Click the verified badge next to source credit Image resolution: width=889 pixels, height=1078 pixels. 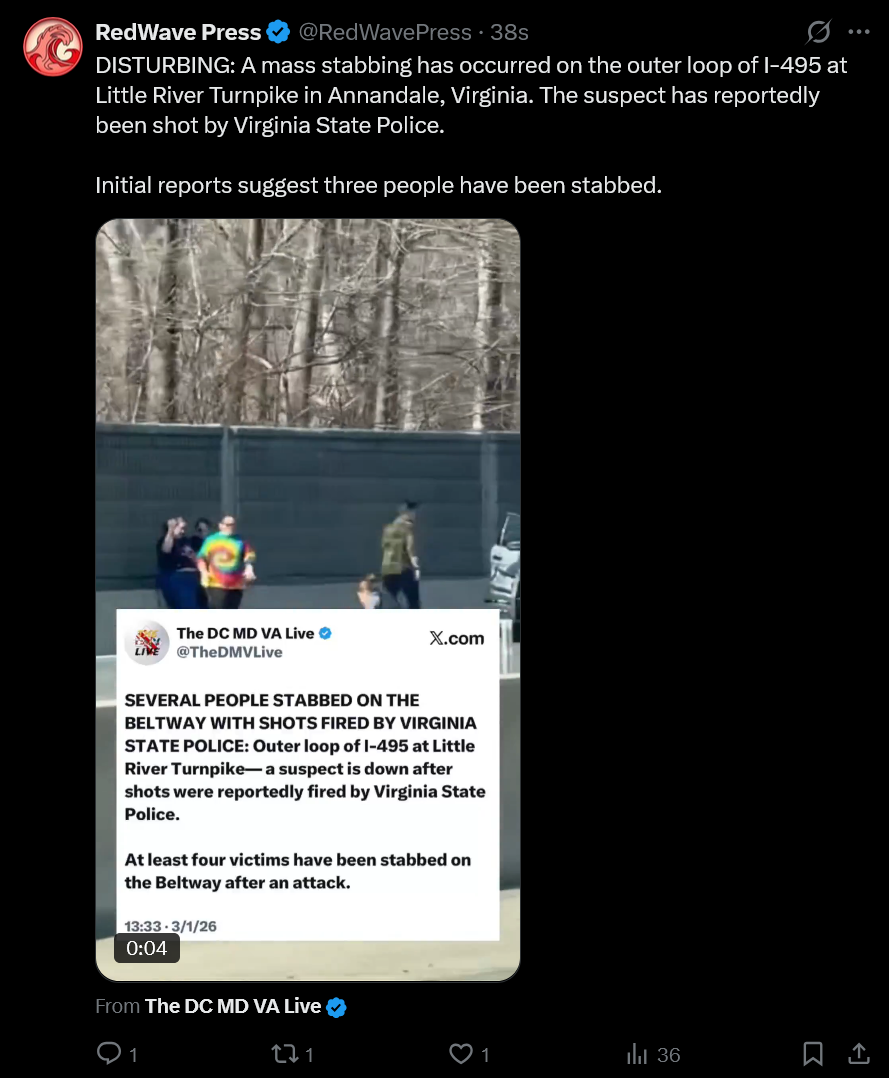point(336,1007)
